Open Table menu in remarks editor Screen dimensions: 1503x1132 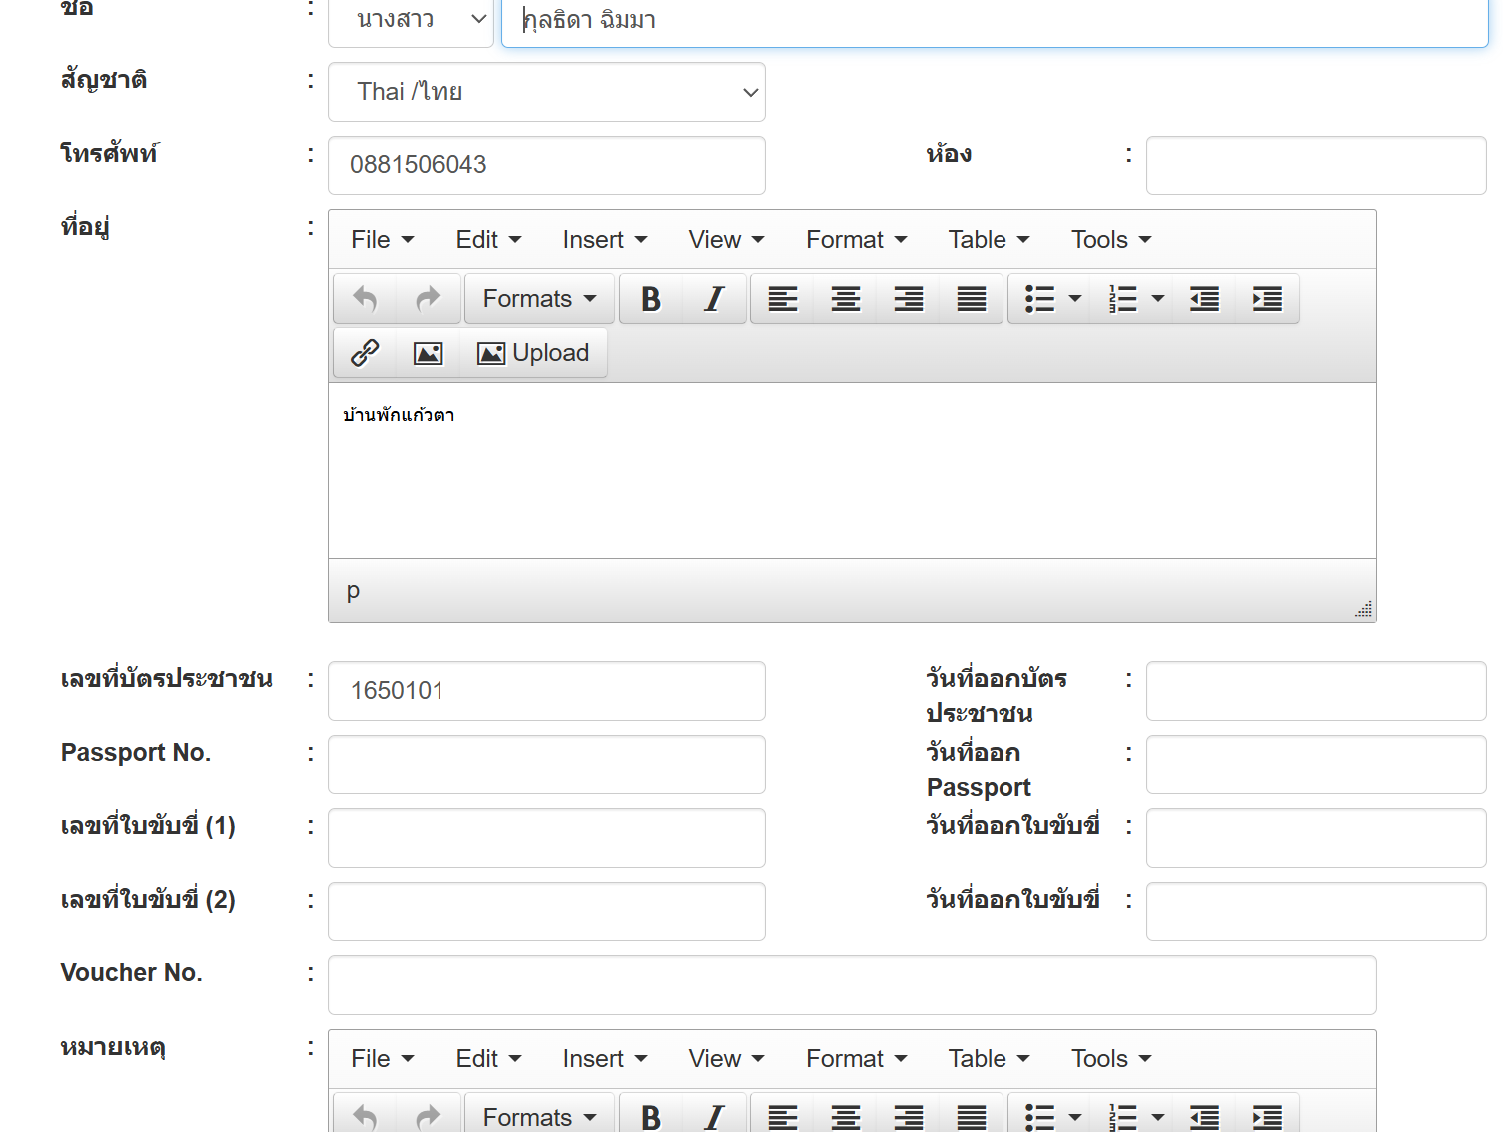click(989, 1059)
